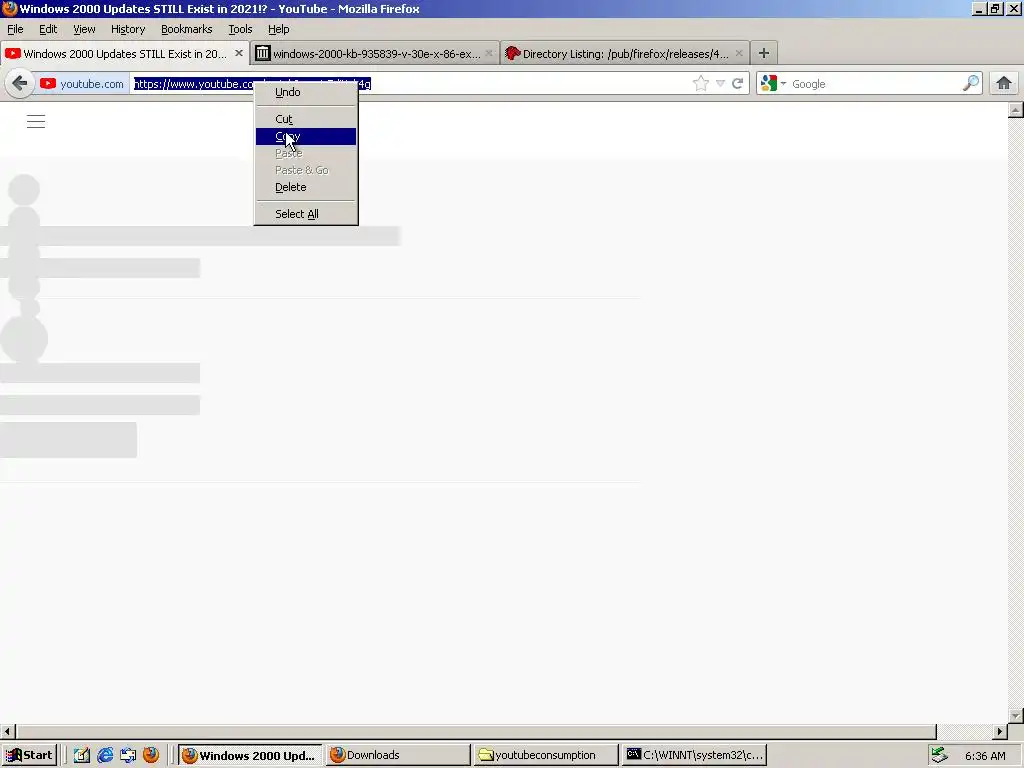The image size is (1024, 768).
Task: Go to the Firefox home page icon
Action: [x=1004, y=83]
